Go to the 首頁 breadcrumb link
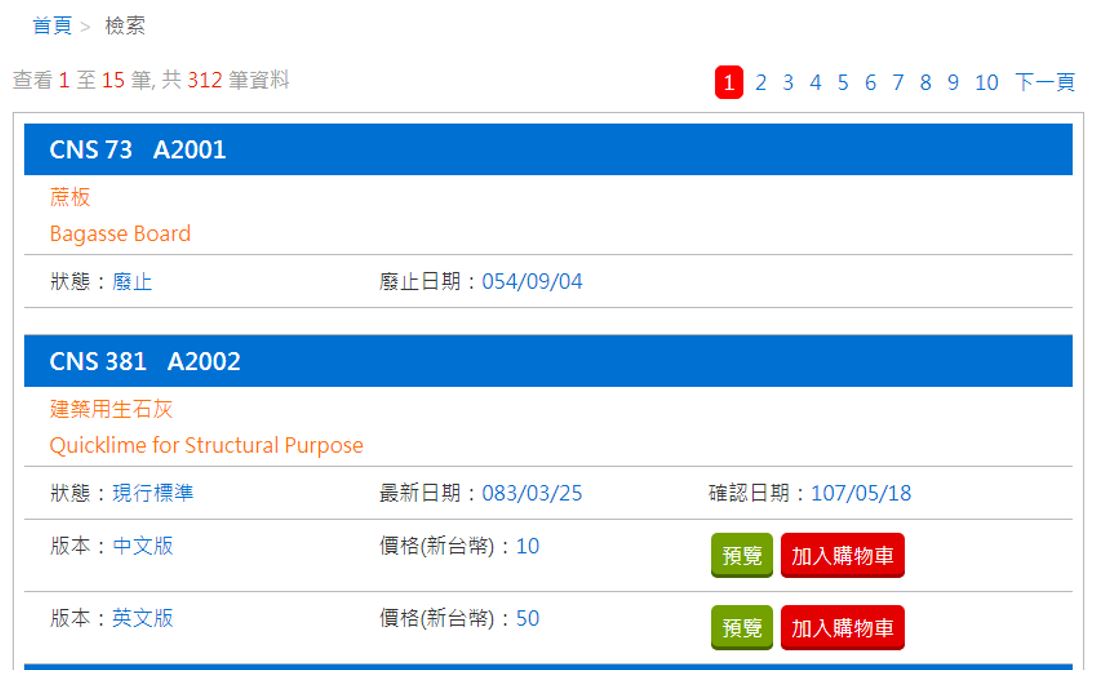This screenshot has width=1098, height=683. click(52, 26)
